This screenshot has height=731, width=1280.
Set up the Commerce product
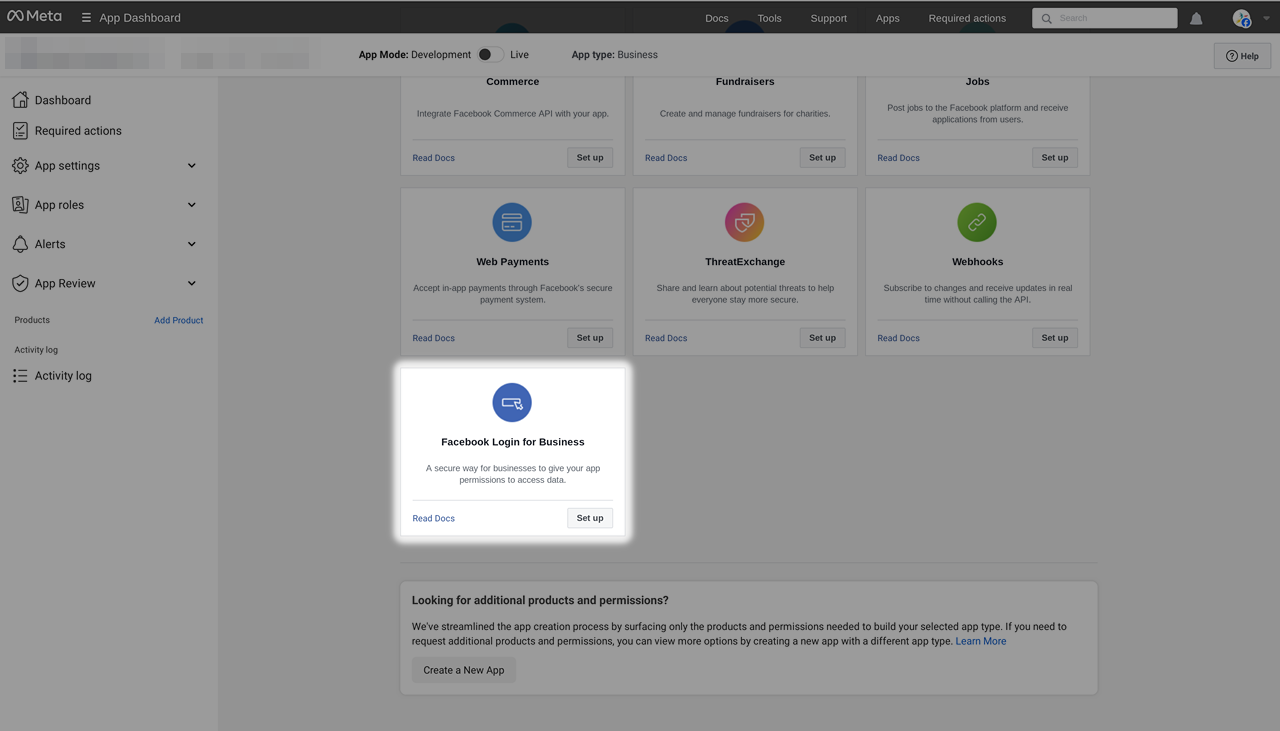point(590,157)
